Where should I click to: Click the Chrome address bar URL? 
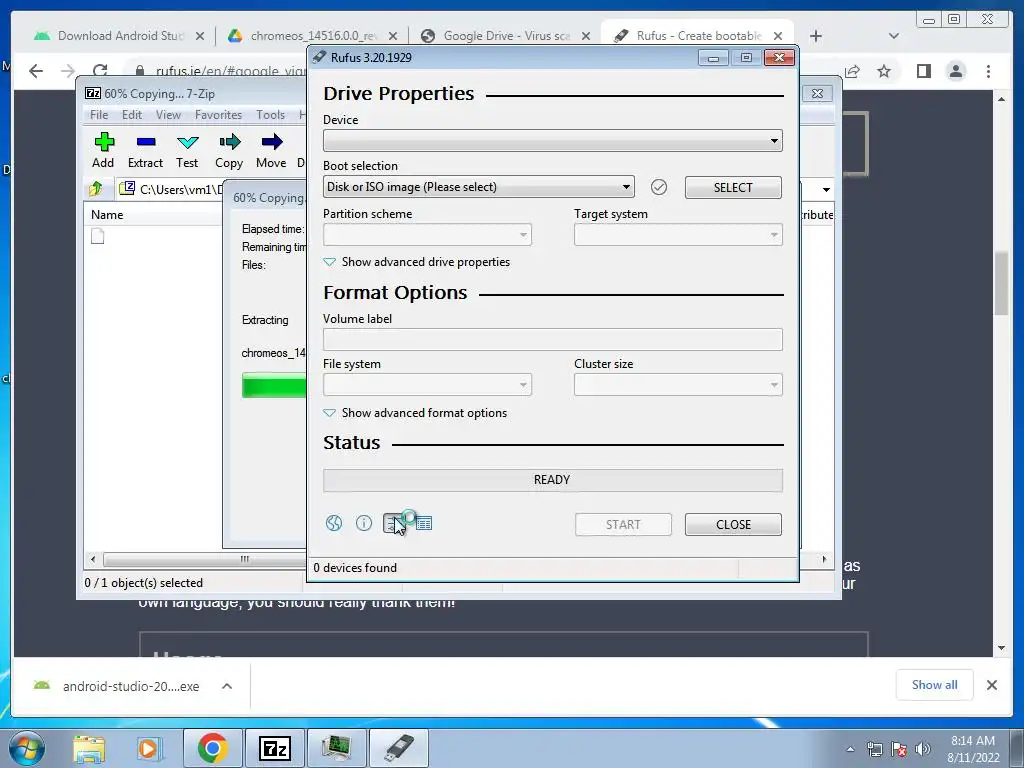tap(230, 71)
